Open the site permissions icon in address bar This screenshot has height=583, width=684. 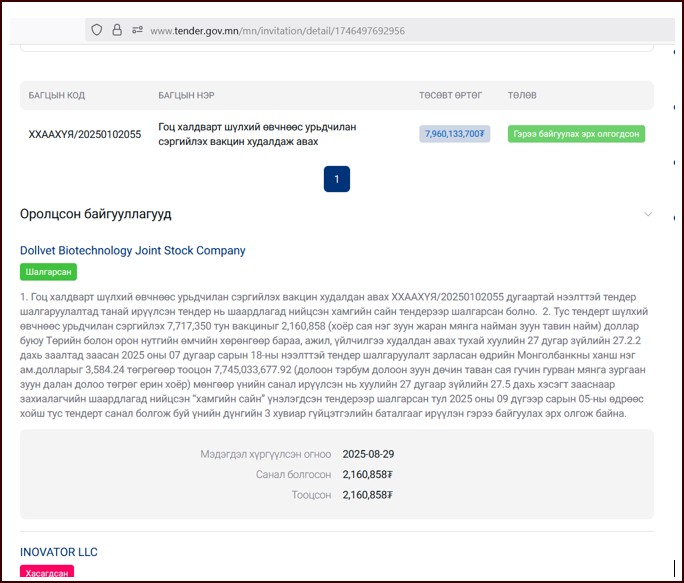tap(135, 30)
